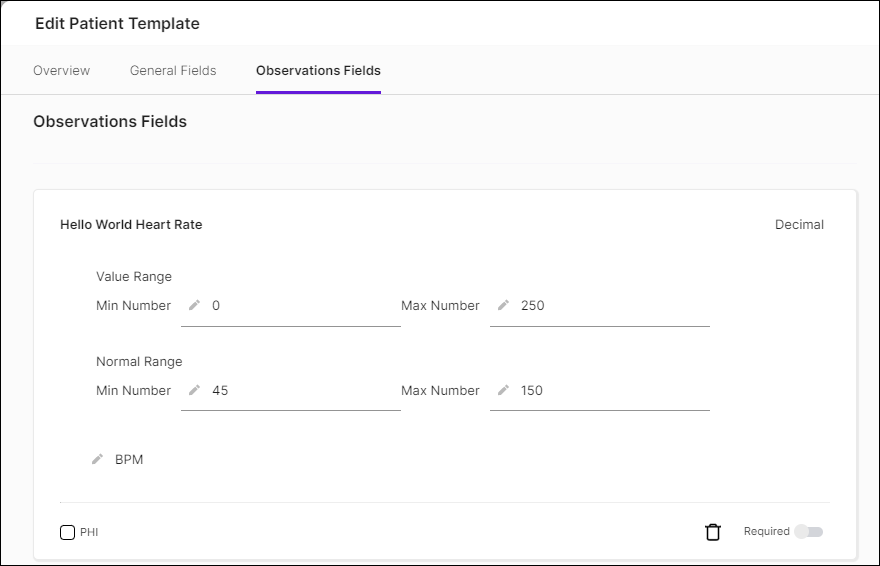Select the Observations Fields tab

click(318, 71)
